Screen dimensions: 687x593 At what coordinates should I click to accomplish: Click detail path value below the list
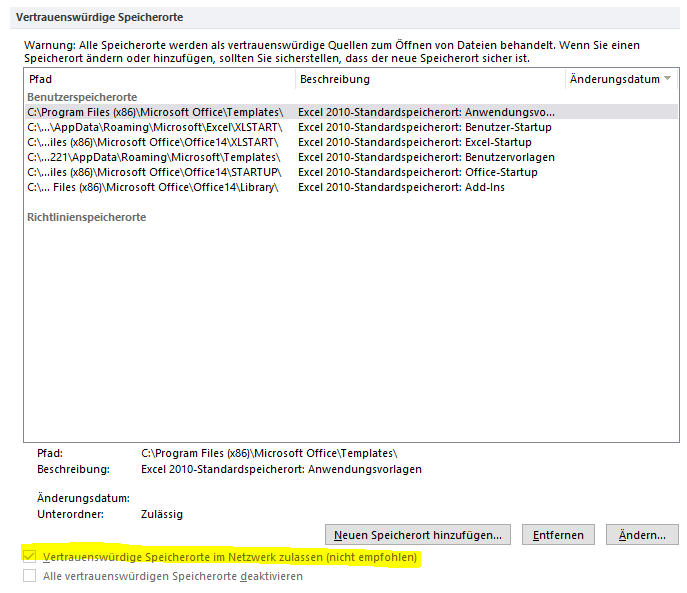(269, 453)
